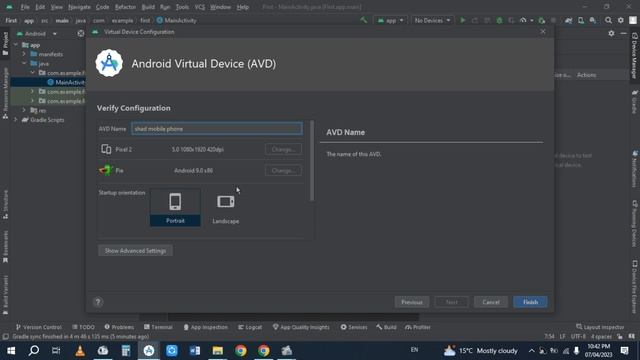Click the Sync Project with Gradle icon
The width and height of the screenshot is (640, 360).
pyautogui.click(x=569, y=20)
